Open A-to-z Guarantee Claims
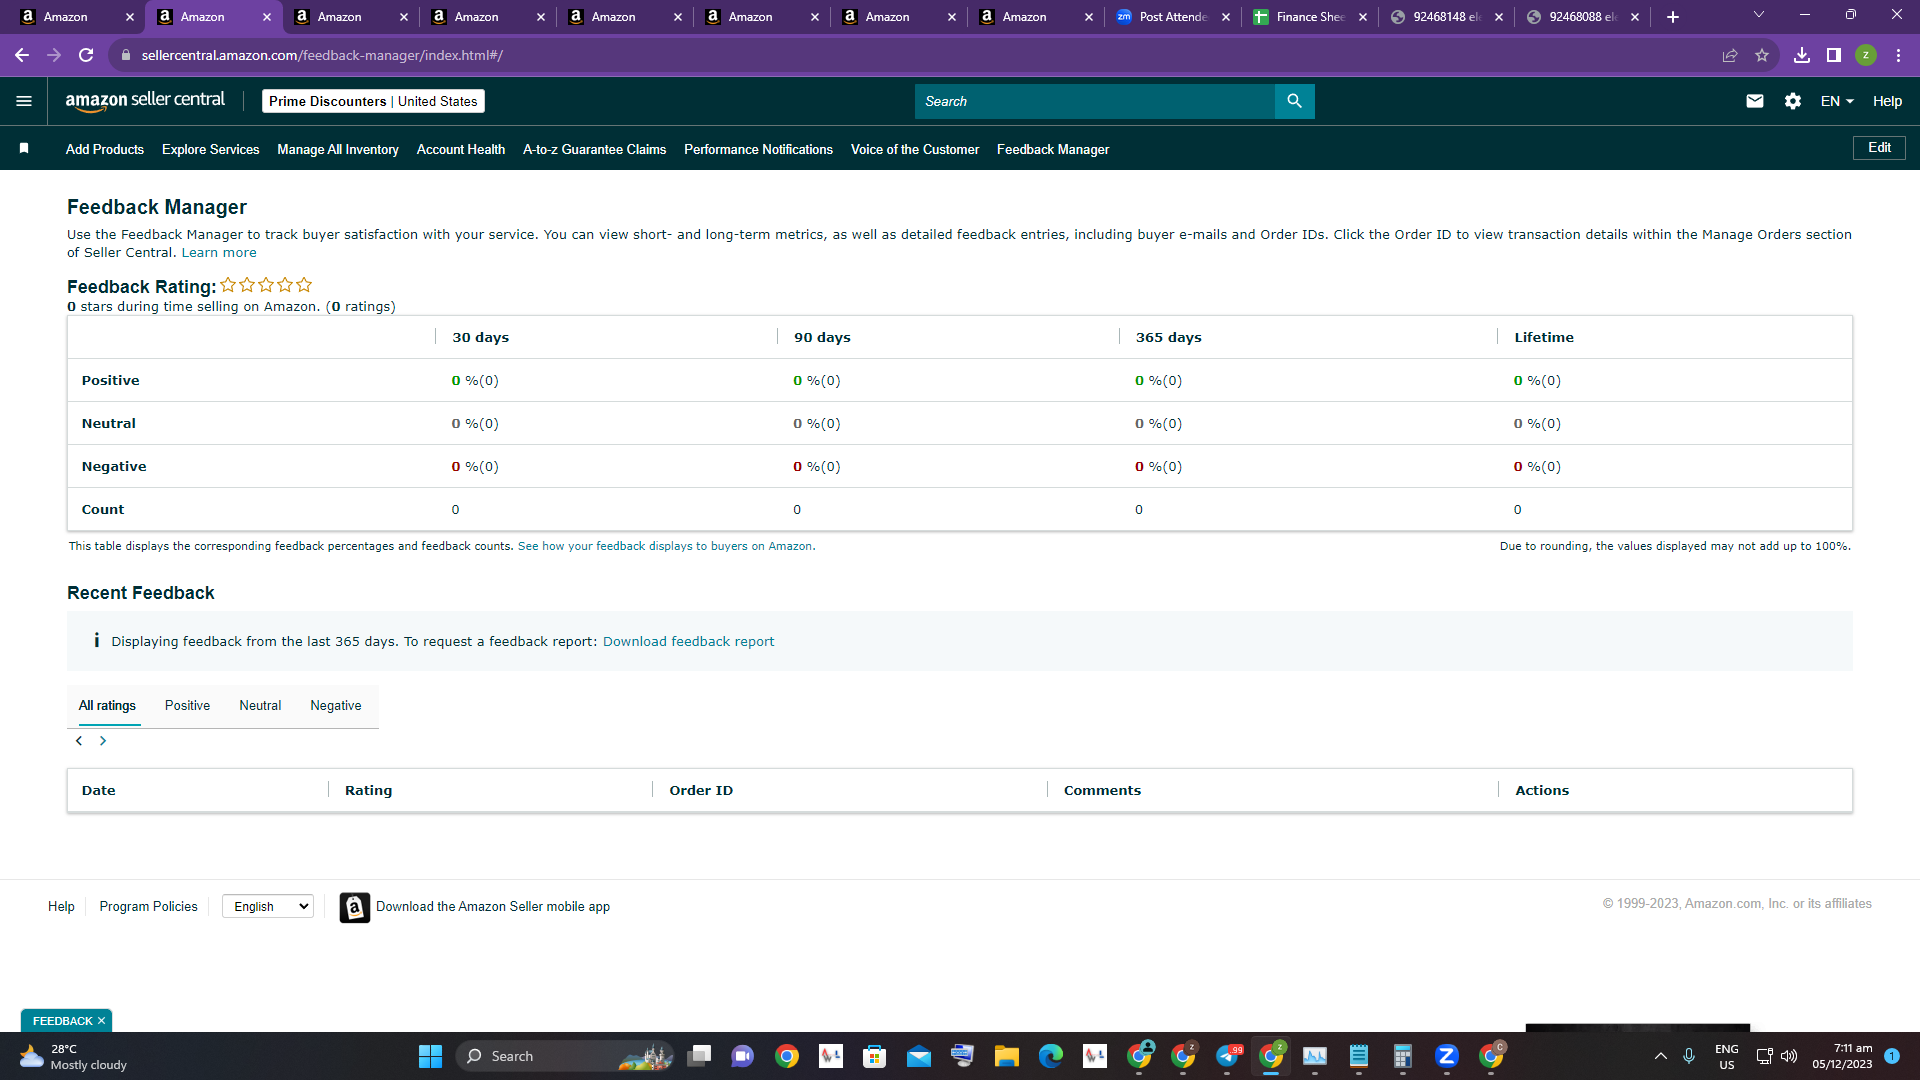 click(595, 149)
